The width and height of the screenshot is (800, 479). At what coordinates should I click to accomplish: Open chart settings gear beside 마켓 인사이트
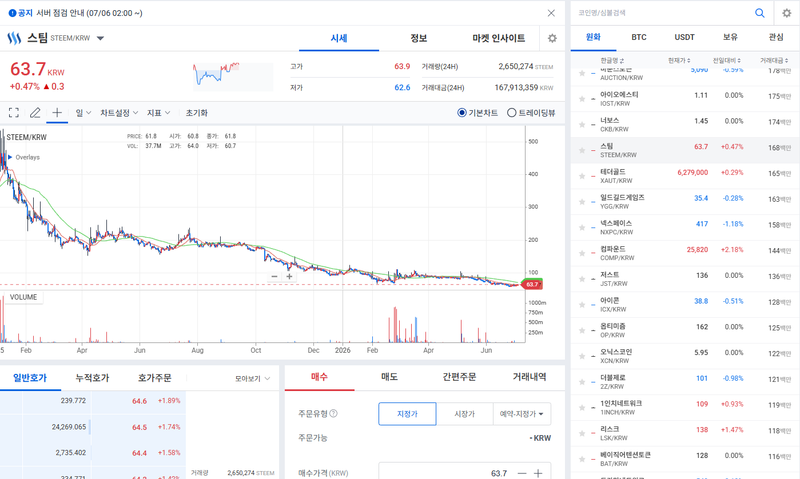[552, 38]
